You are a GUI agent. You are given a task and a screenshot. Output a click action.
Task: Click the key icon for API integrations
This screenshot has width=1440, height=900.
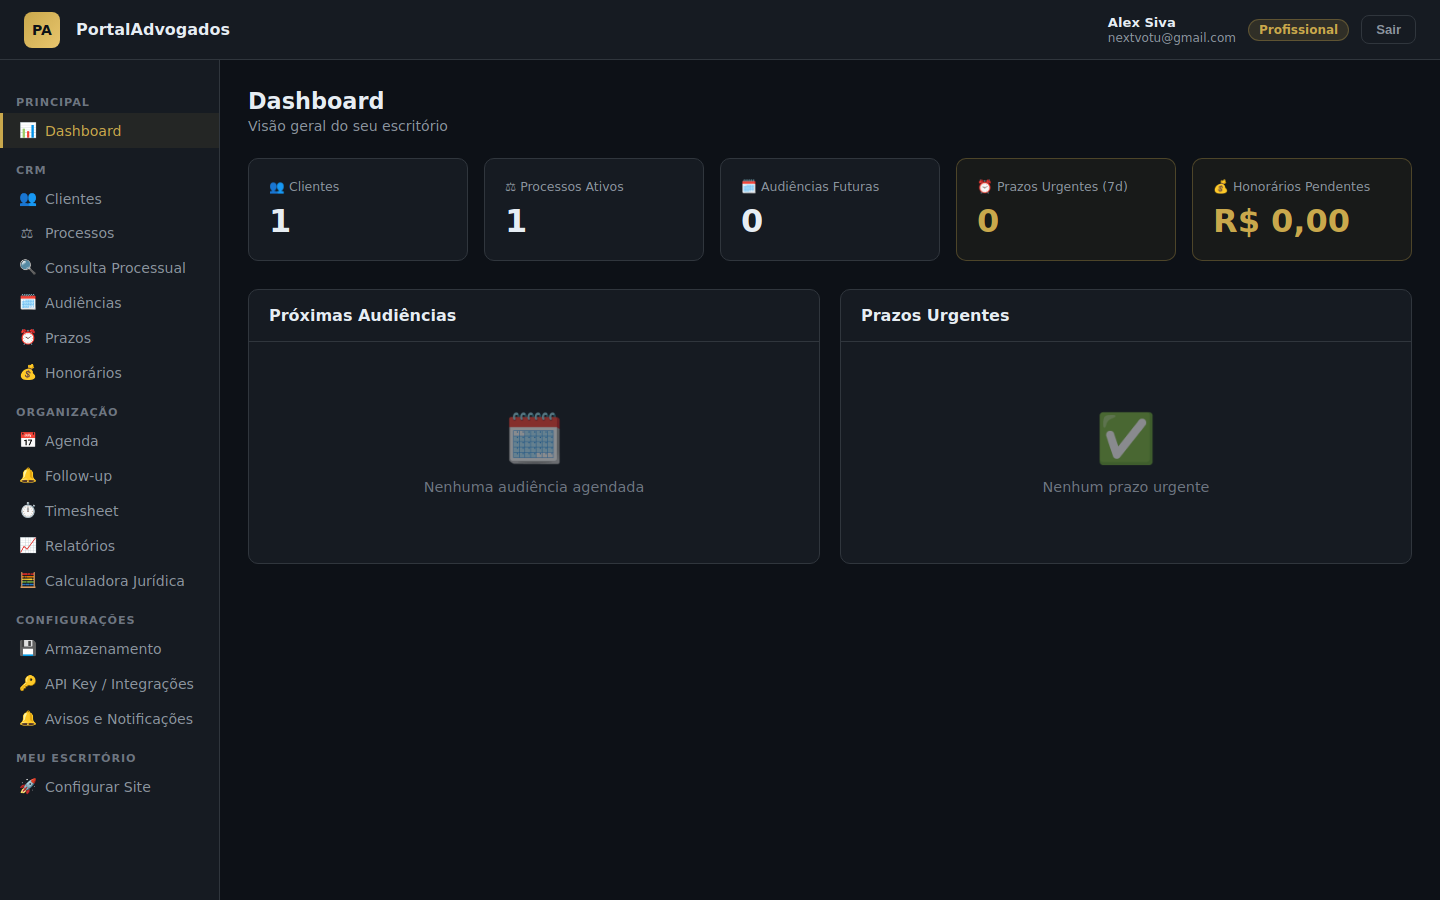click(x=27, y=683)
